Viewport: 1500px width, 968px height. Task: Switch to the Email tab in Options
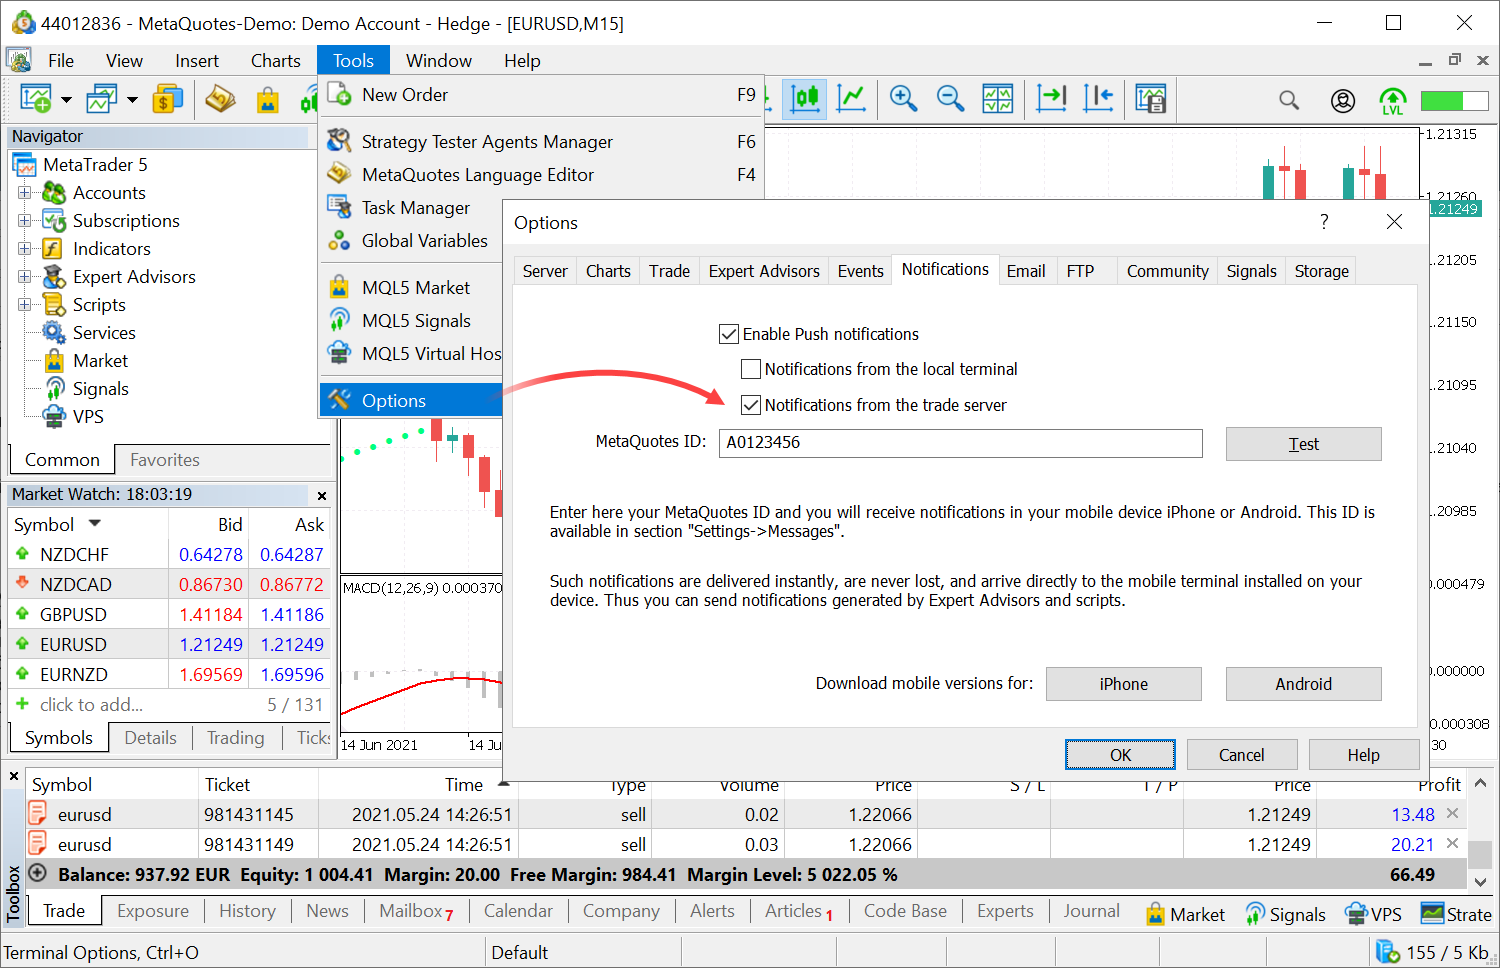coord(1026,270)
